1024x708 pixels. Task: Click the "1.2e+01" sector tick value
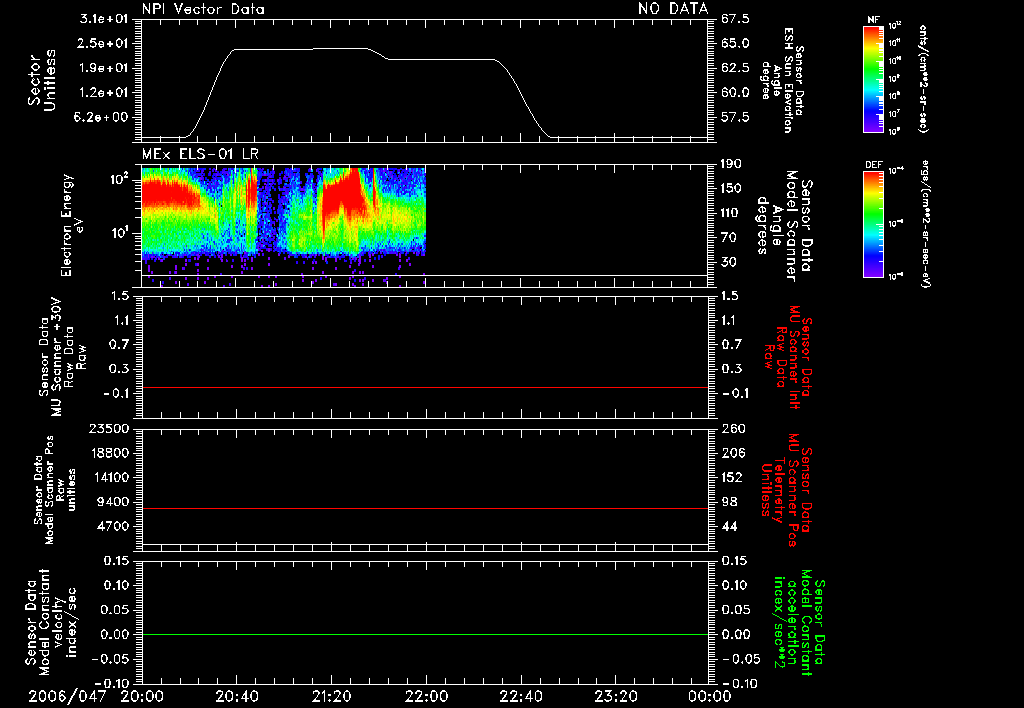tap(104, 93)
